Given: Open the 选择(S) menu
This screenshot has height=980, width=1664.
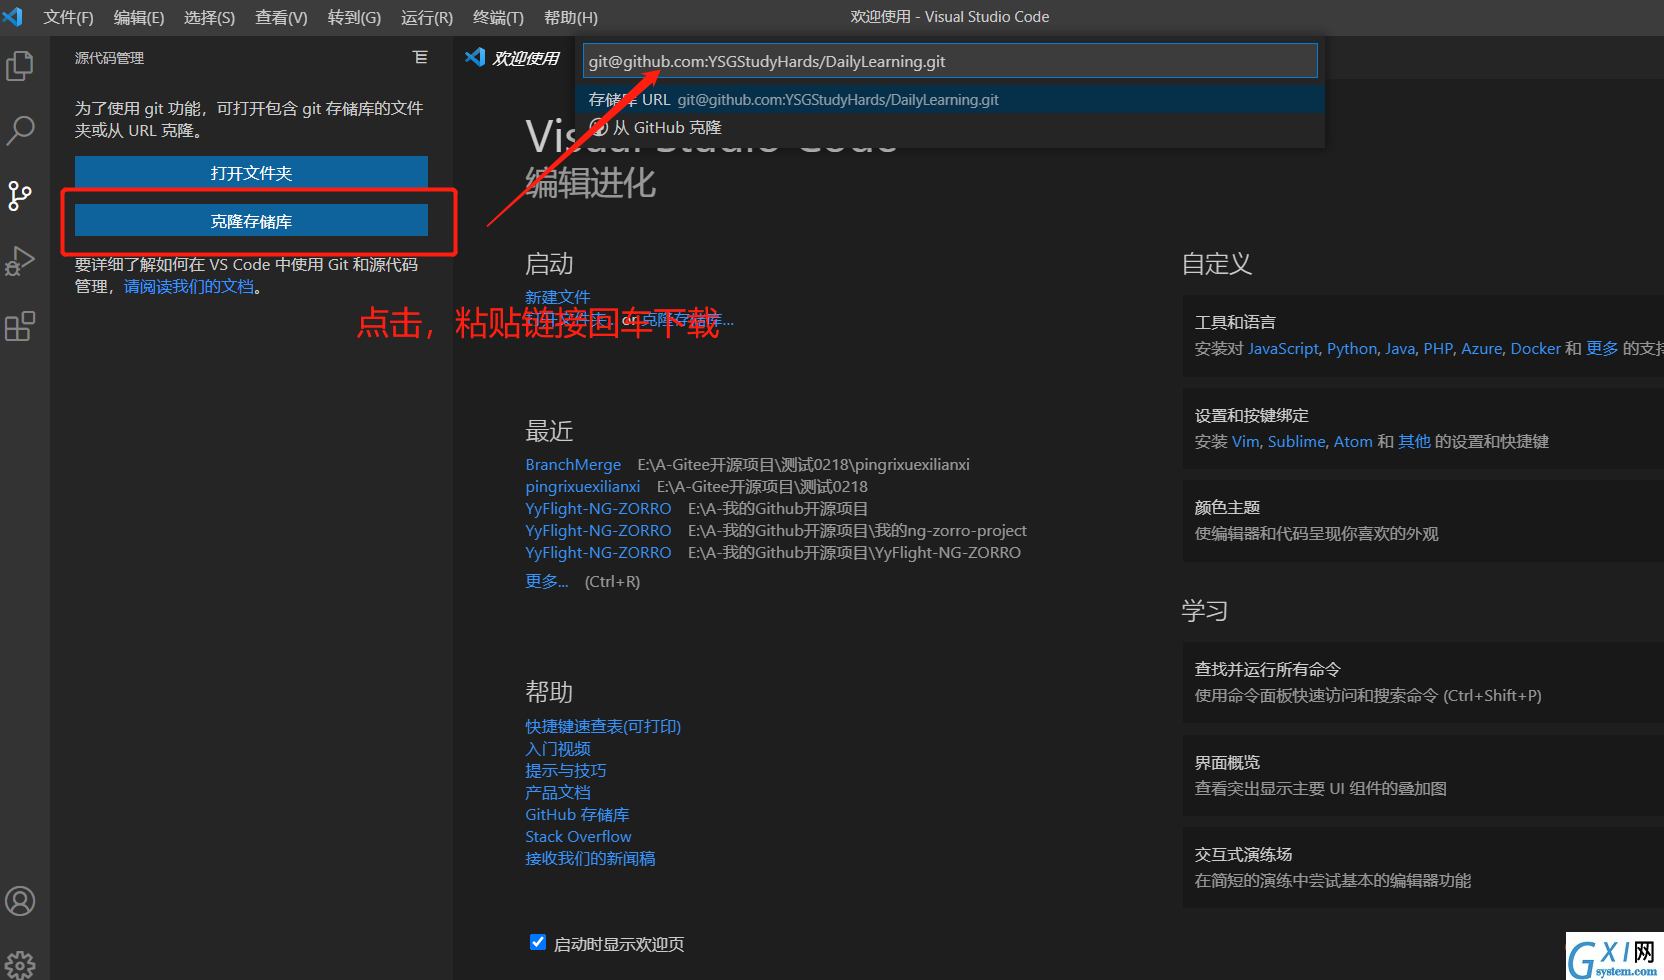Looking at the screenshot, I should (209, 17).
